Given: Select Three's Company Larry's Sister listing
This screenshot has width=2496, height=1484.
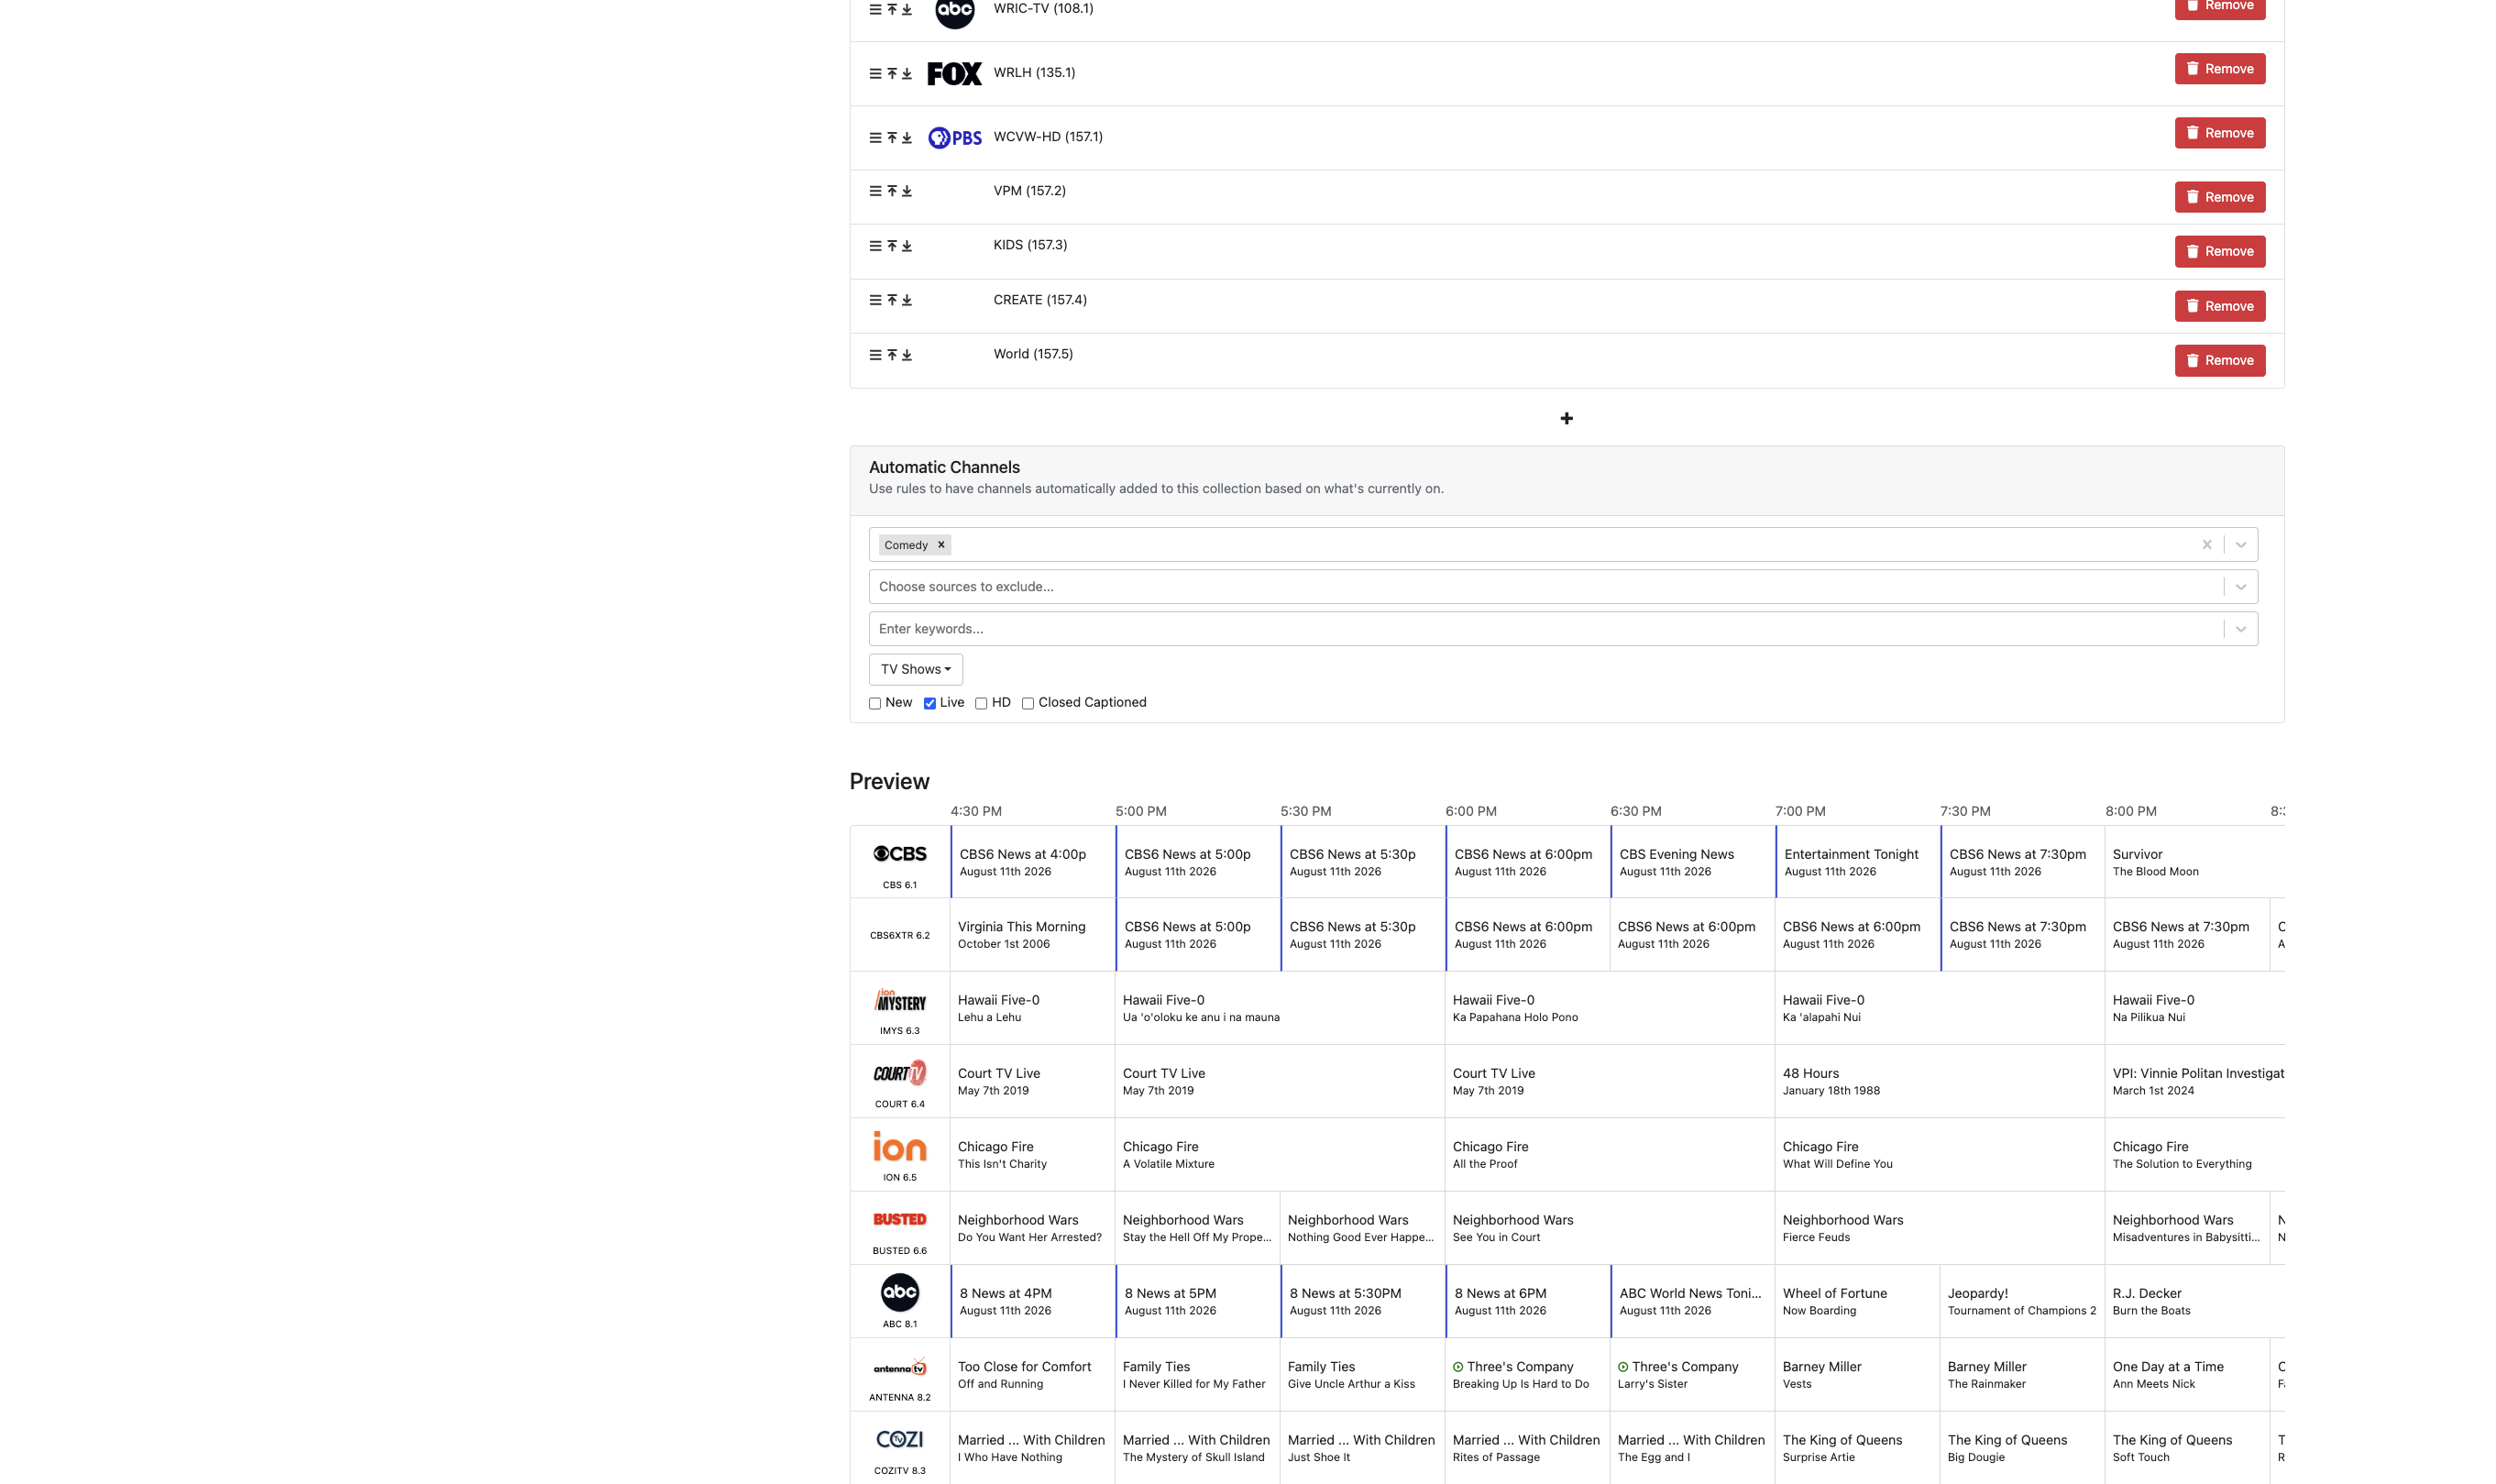Looking at the screenshot, I should 1692,1375.
